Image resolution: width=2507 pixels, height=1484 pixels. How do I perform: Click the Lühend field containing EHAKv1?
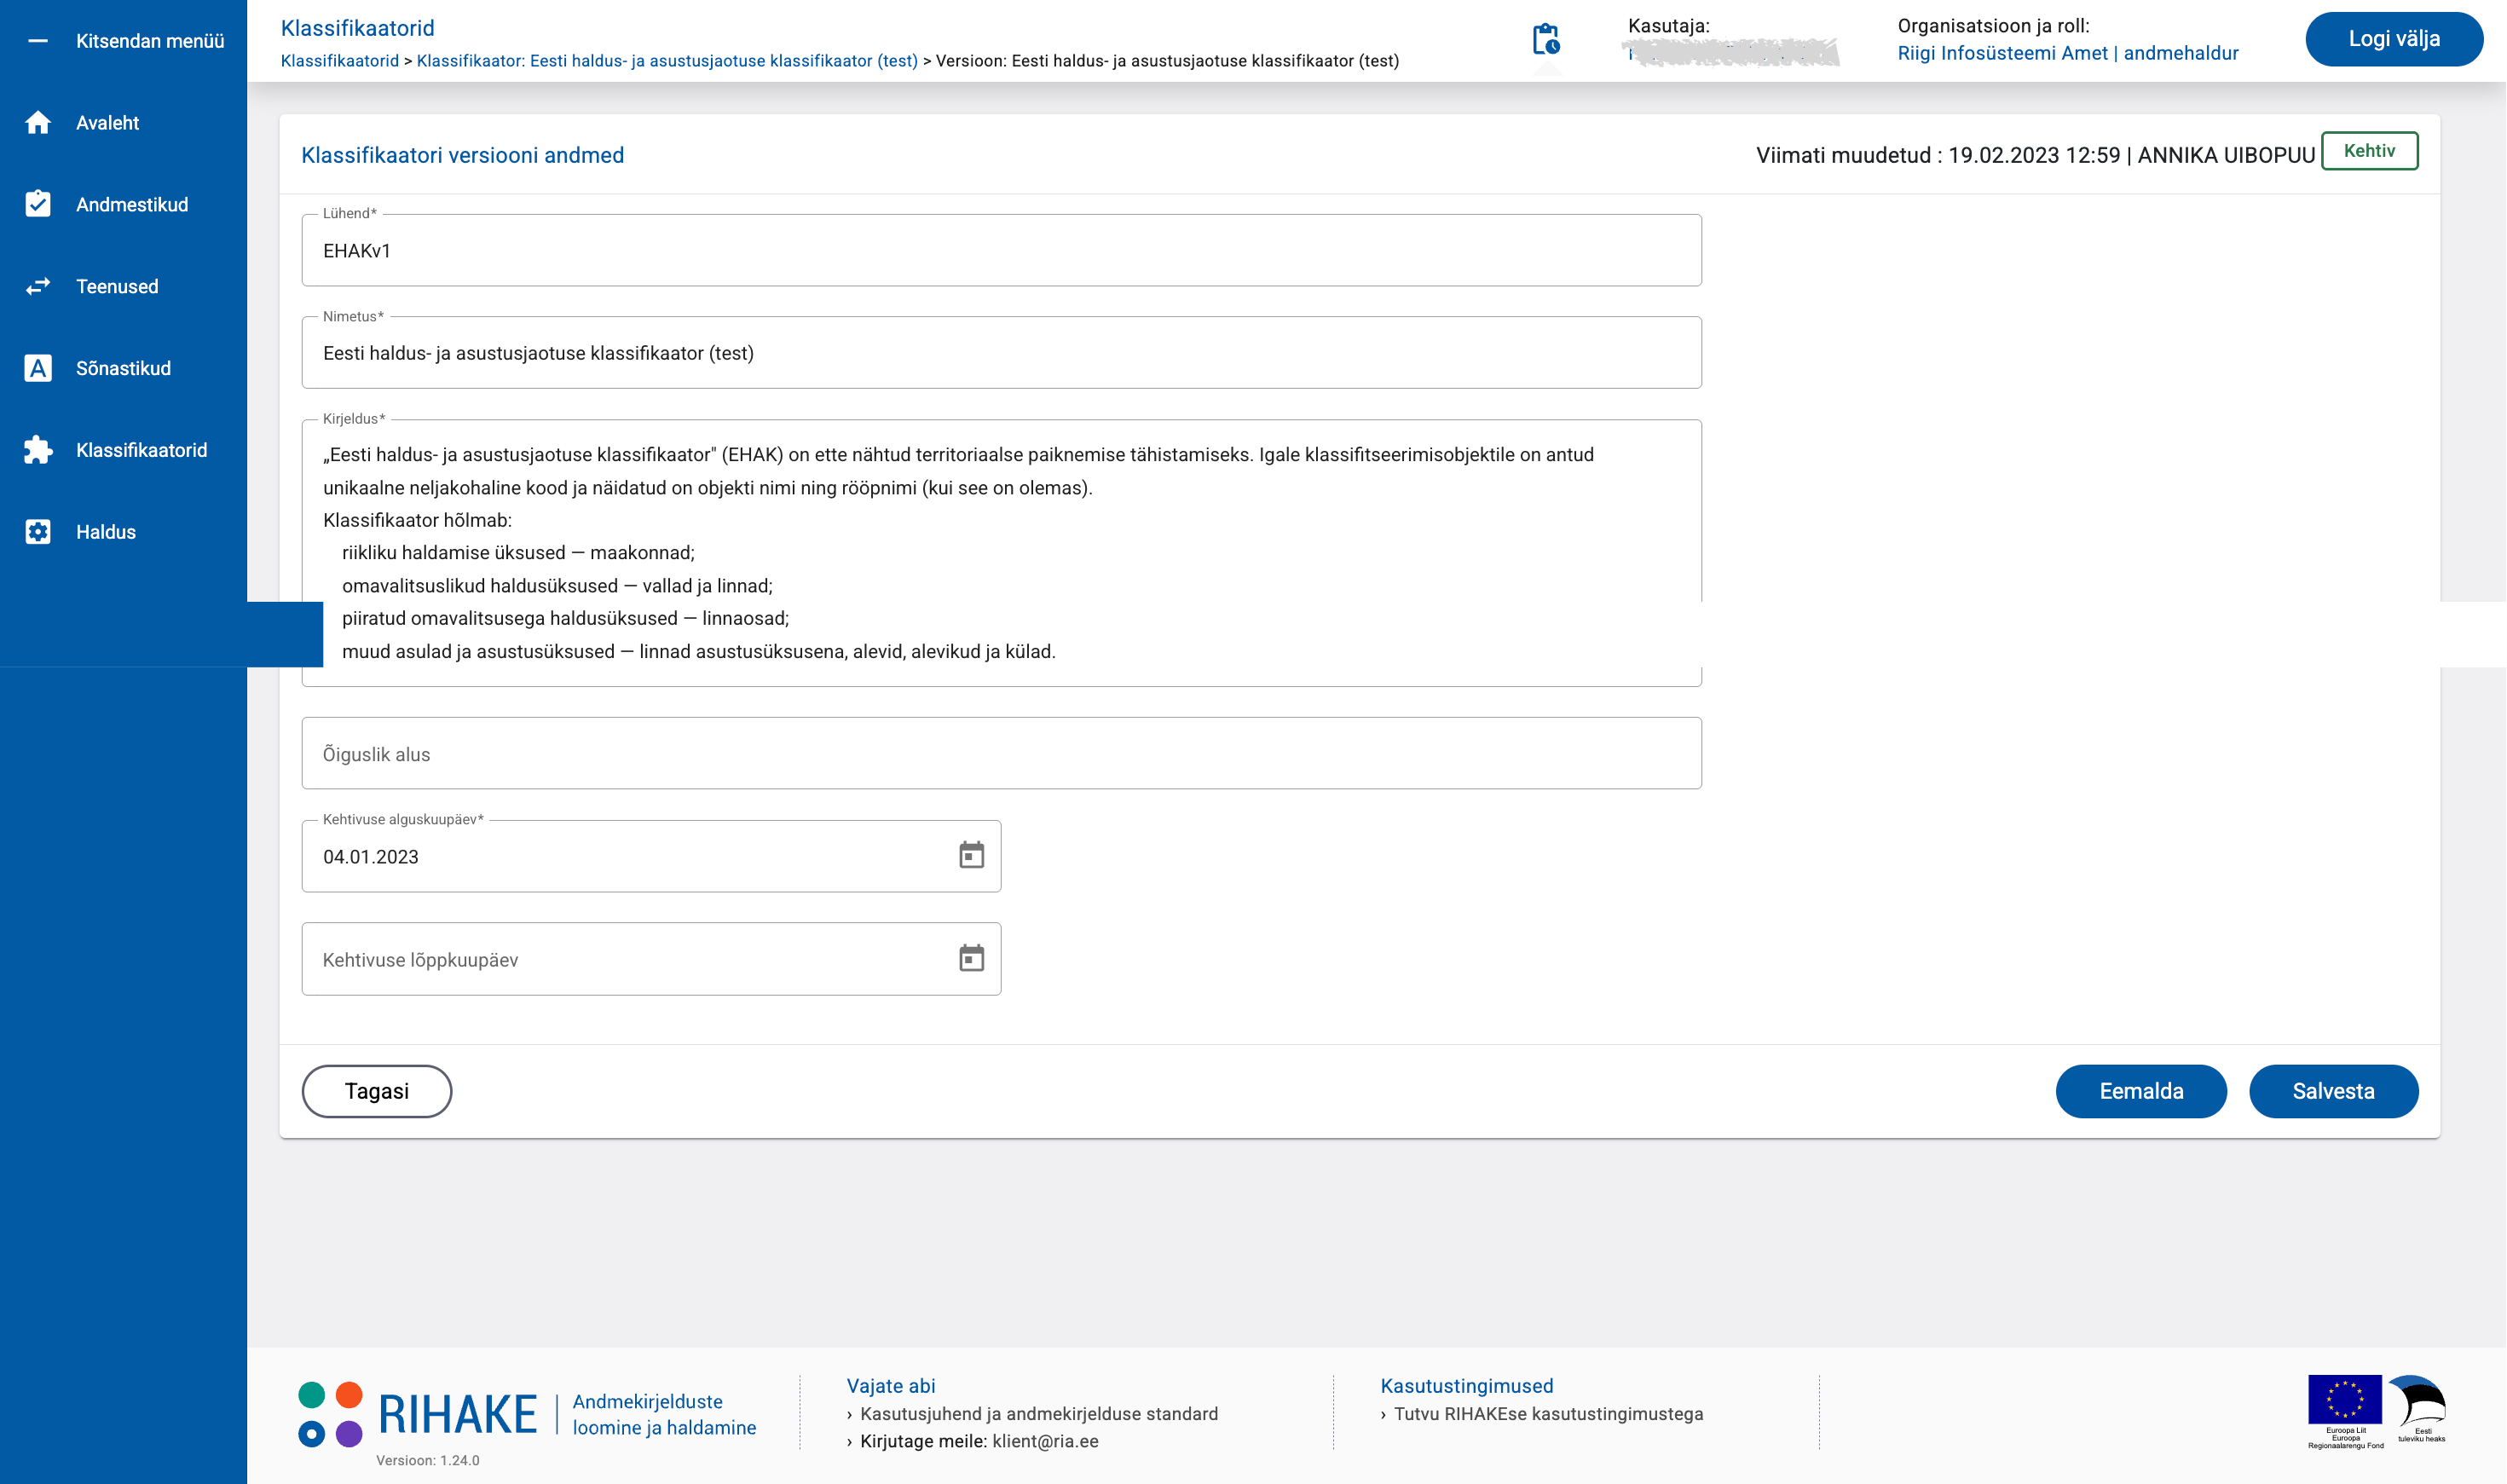[x=1000, y=251]
